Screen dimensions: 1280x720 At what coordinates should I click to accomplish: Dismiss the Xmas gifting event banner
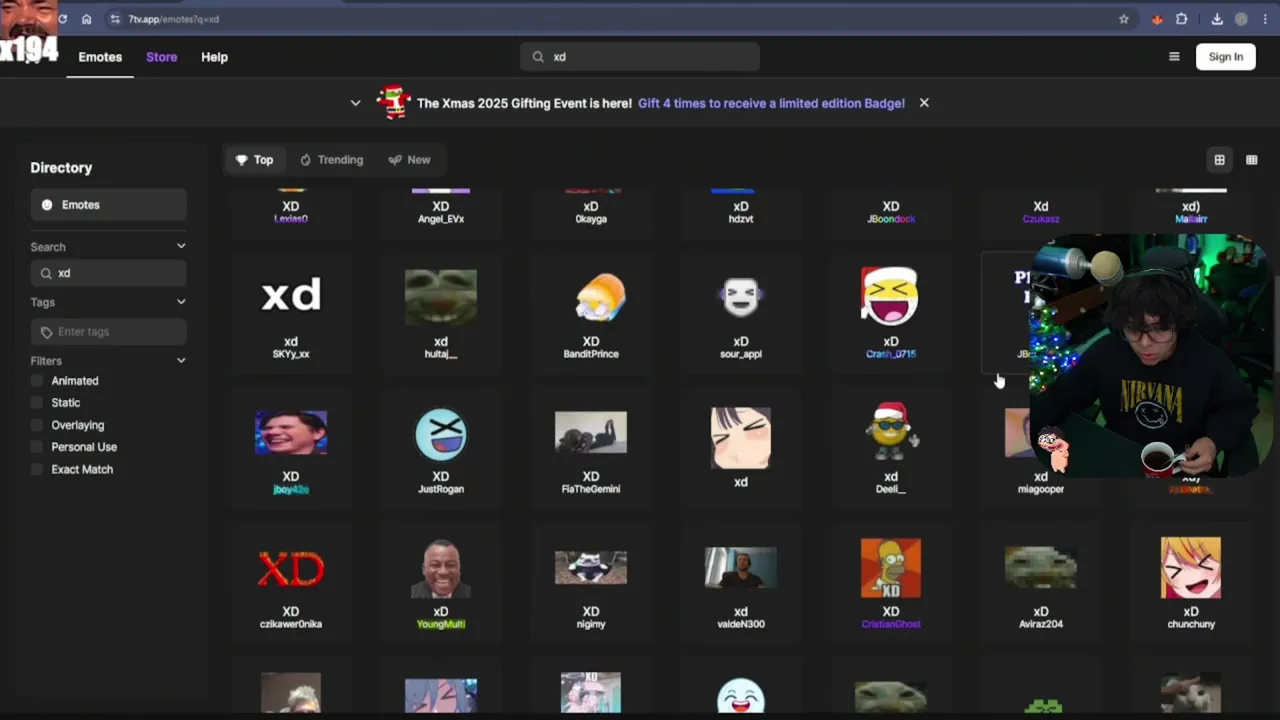(924, 103)
